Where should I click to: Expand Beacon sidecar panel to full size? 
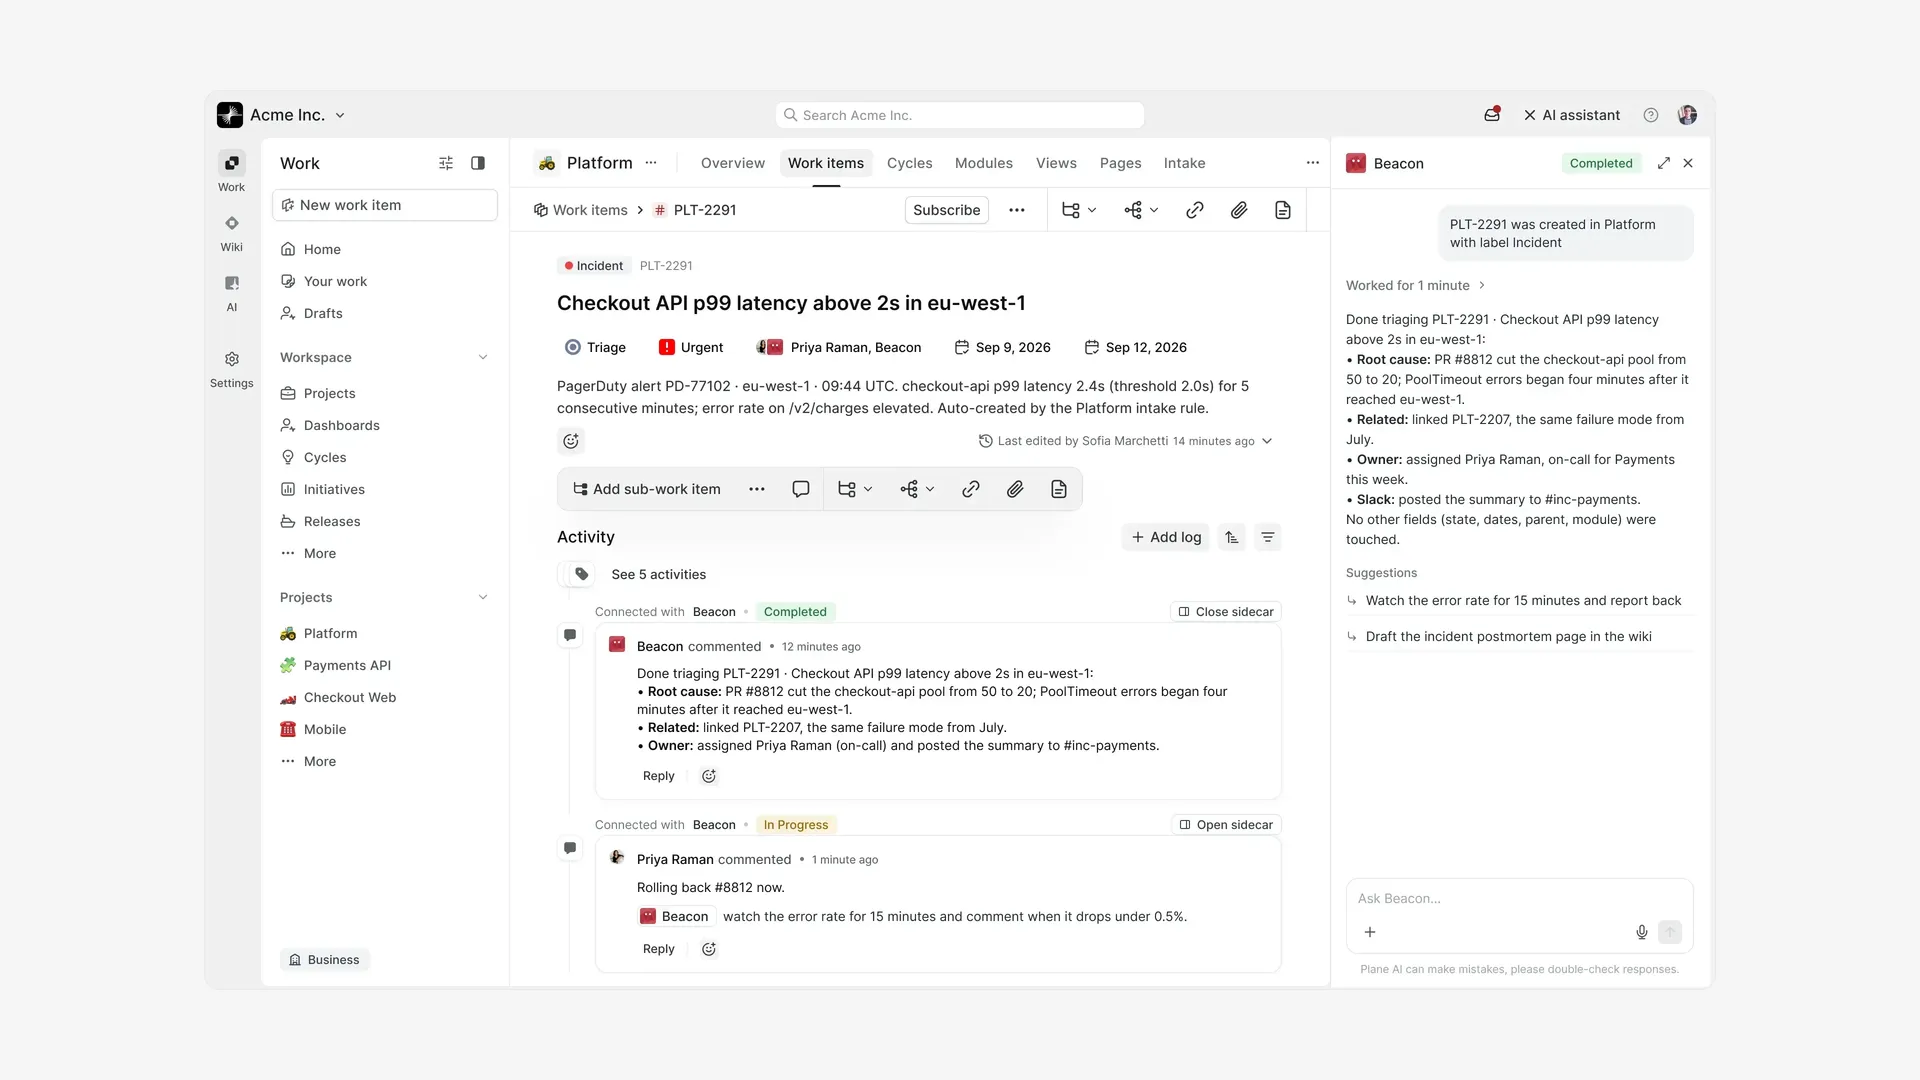pos(1664,163)
